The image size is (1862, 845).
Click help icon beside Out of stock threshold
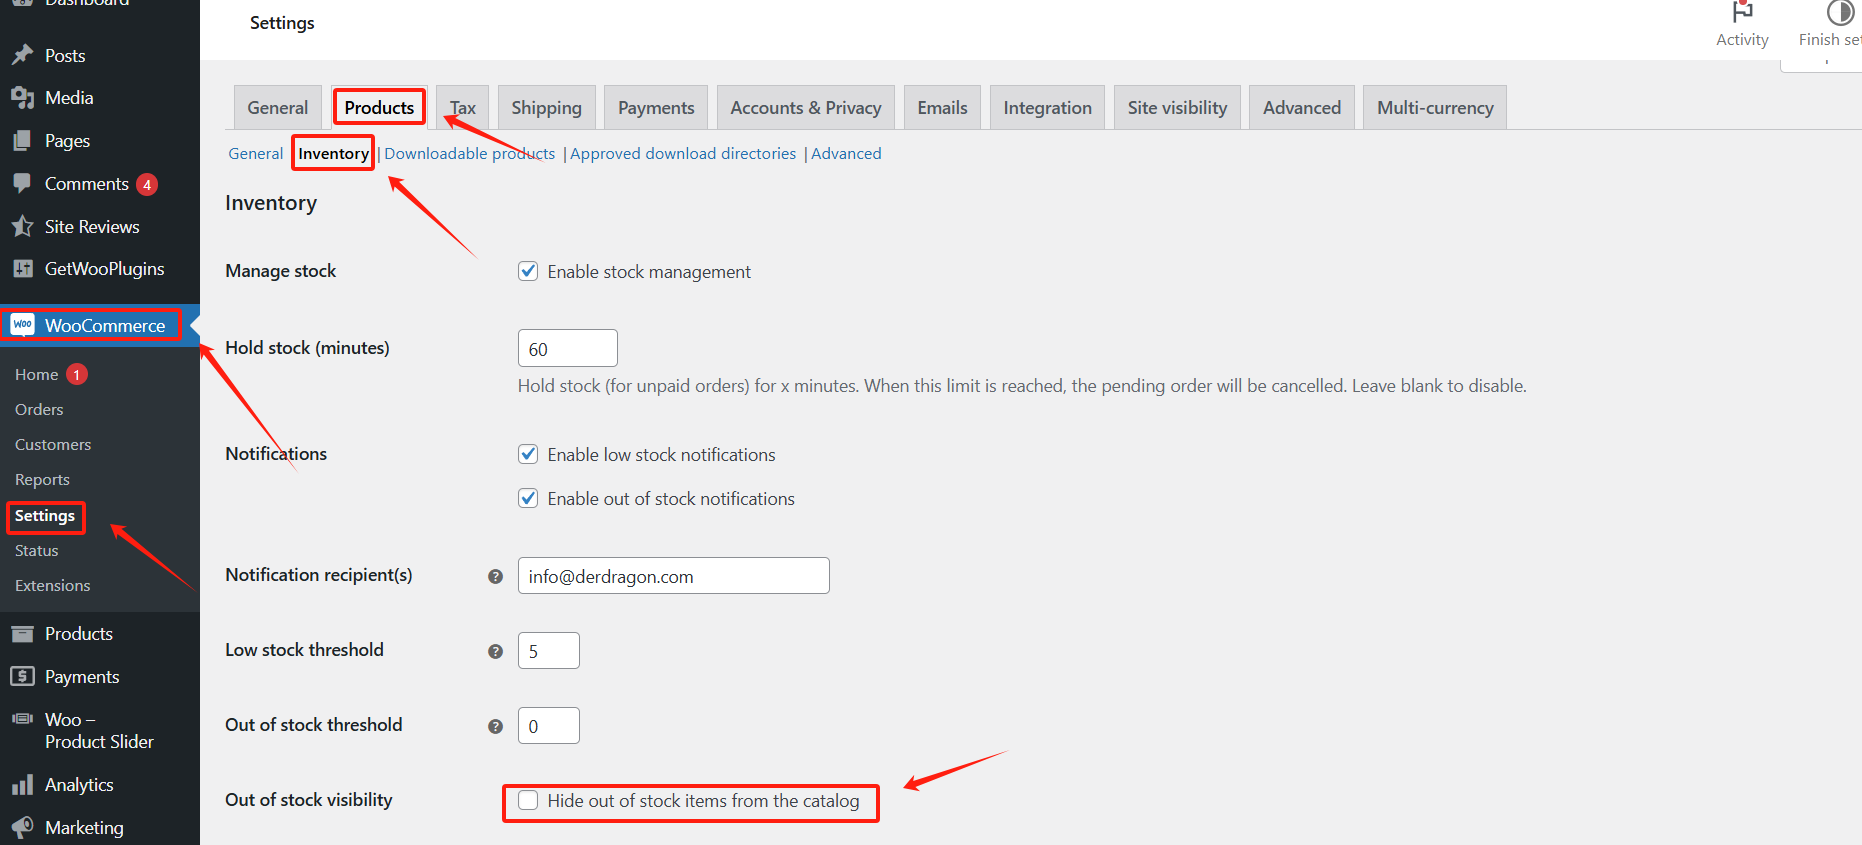click(495, 726)
